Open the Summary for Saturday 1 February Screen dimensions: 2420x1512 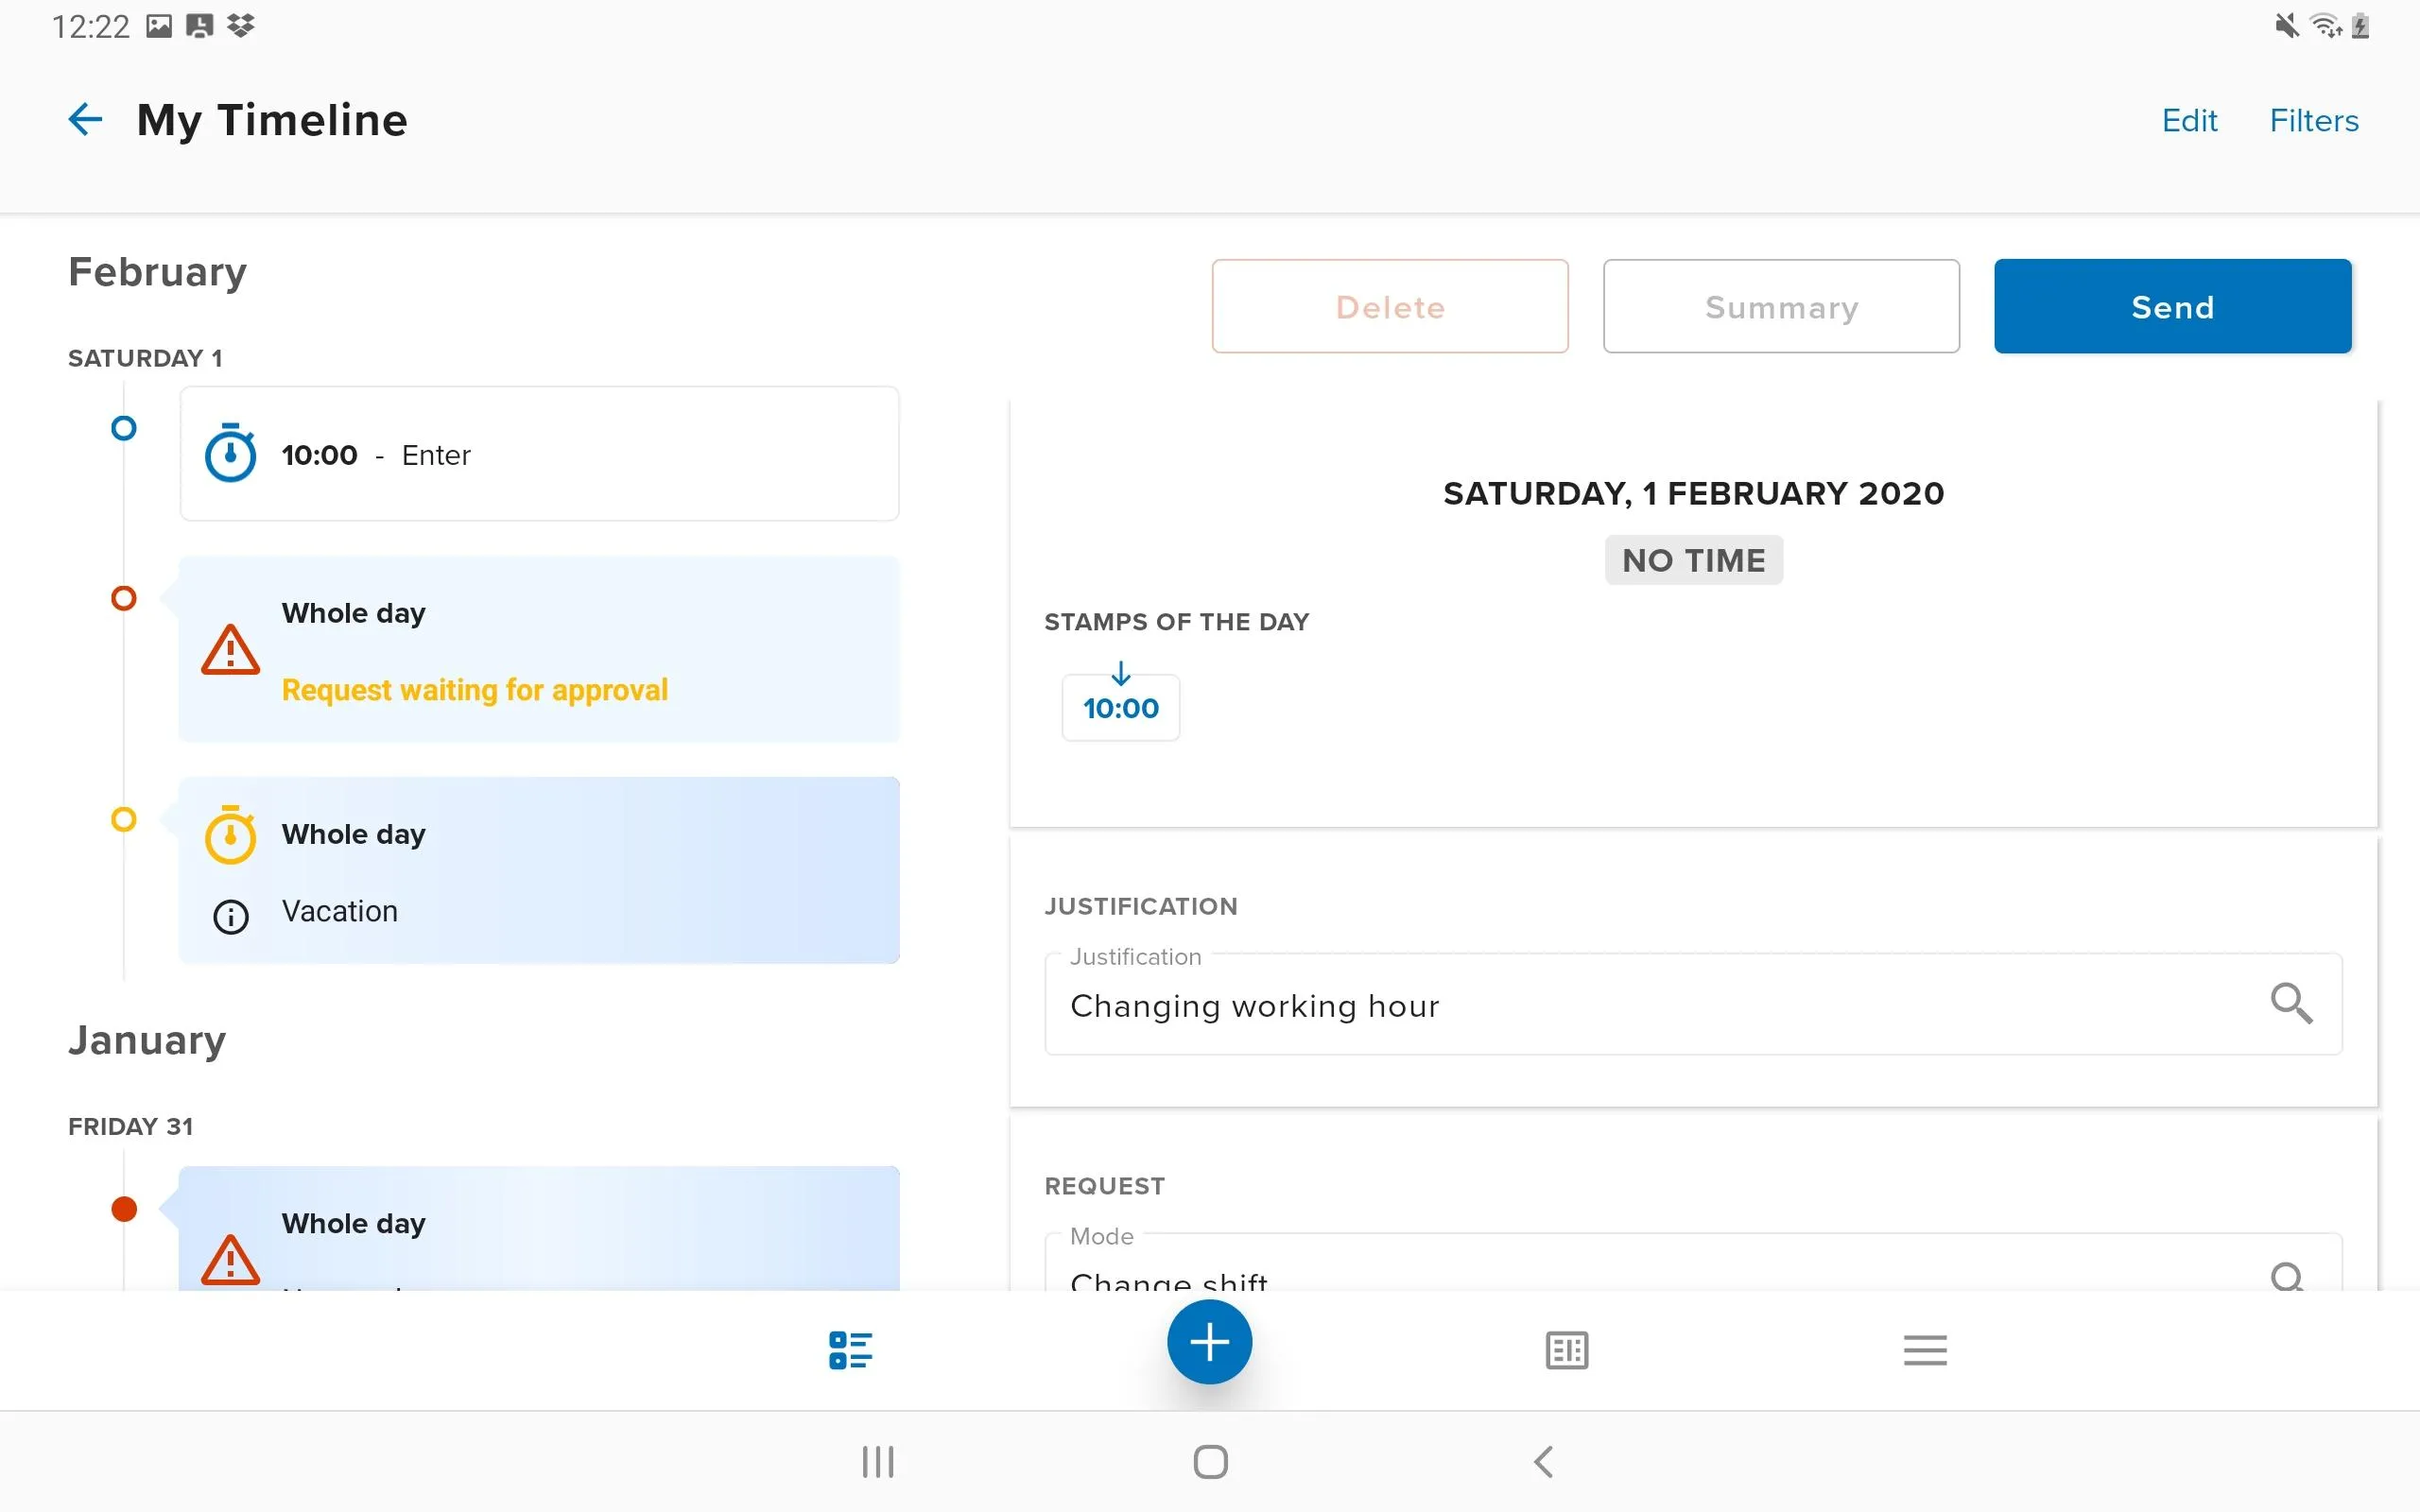pyautogui.click(x=1781, y=305)
